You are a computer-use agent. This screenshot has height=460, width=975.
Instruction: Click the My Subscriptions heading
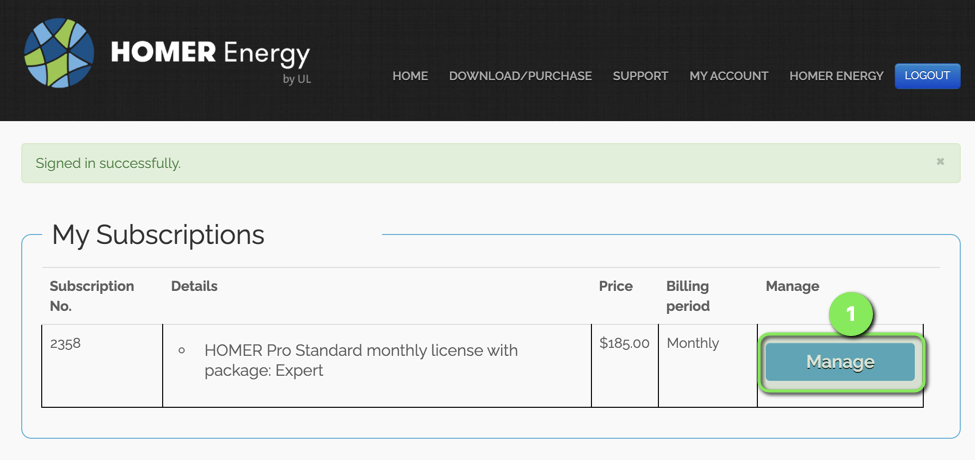tap(158, 235)
